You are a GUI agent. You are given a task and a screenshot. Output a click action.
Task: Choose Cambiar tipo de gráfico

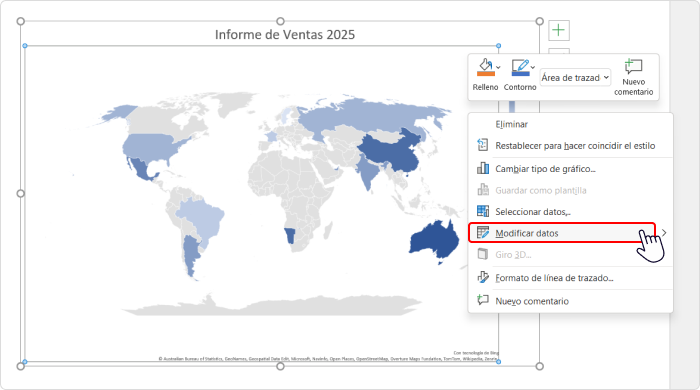pos(545,169)
